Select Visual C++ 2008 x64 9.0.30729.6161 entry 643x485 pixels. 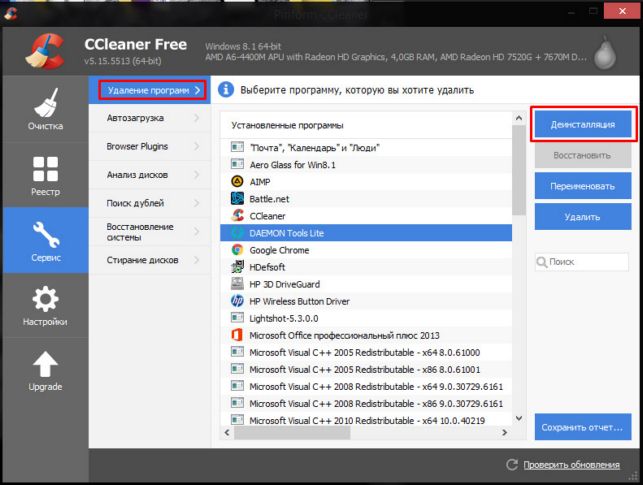pos(366,387)
